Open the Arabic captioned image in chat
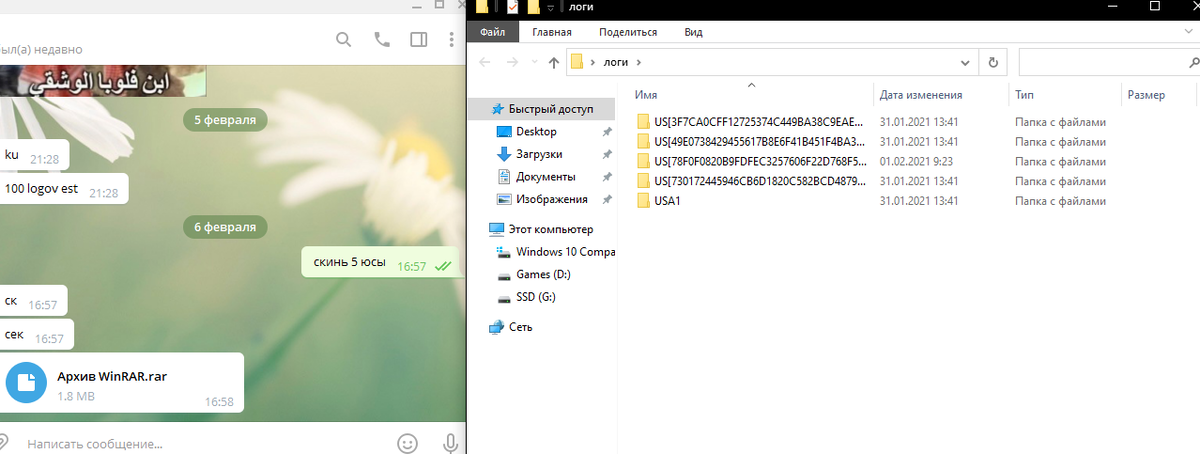Screen dimensions: 1200x454 [103, 81]
